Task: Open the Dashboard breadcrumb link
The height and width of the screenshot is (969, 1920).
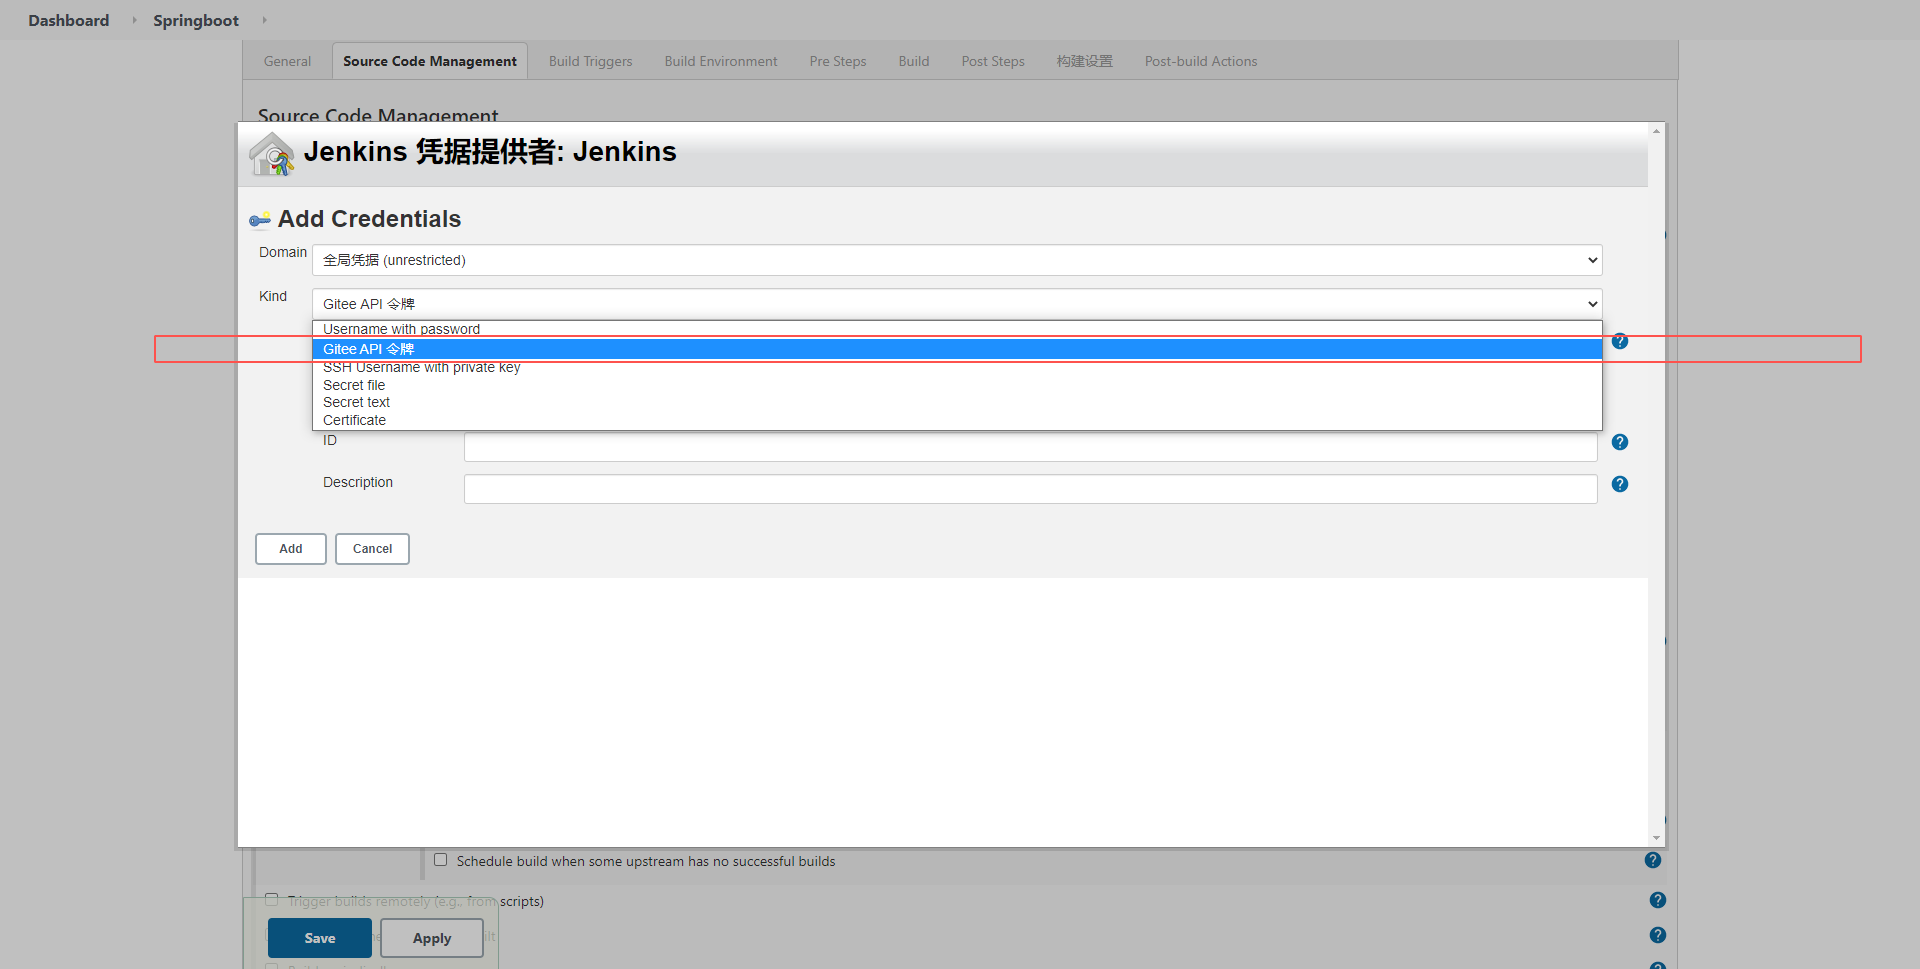Action: (x=69, y=20)
